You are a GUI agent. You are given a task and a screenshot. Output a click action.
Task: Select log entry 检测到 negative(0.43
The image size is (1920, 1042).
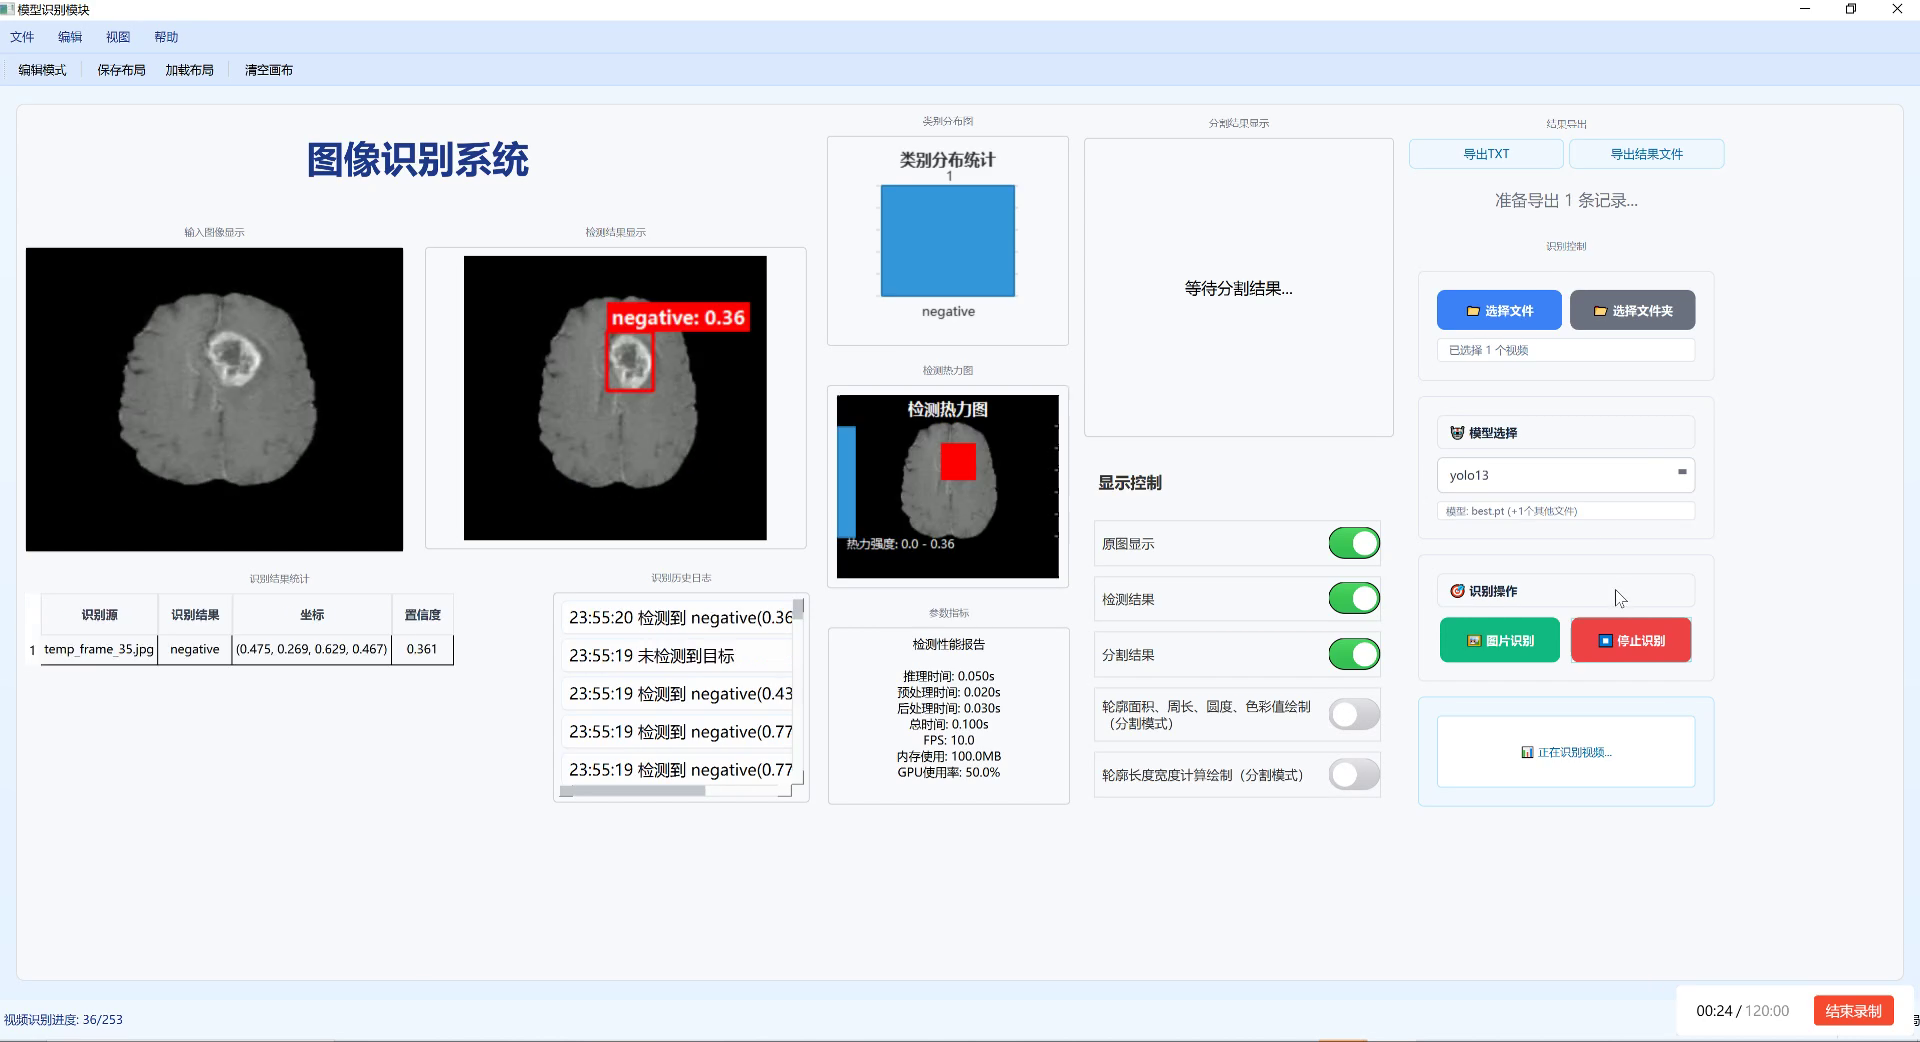[x=678, y=694]
